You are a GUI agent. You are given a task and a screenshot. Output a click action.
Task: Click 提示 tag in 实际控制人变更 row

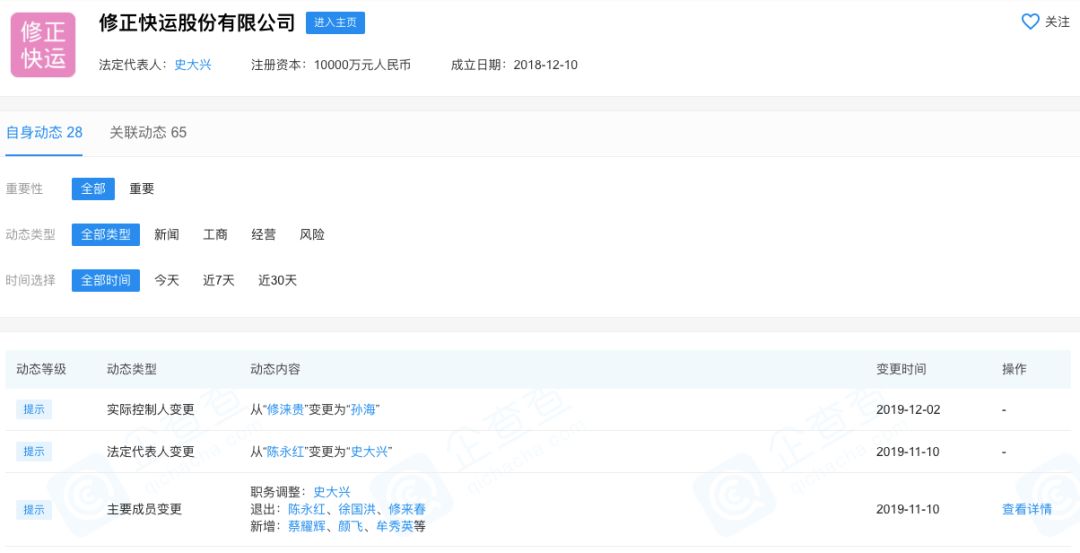point(34,409)
